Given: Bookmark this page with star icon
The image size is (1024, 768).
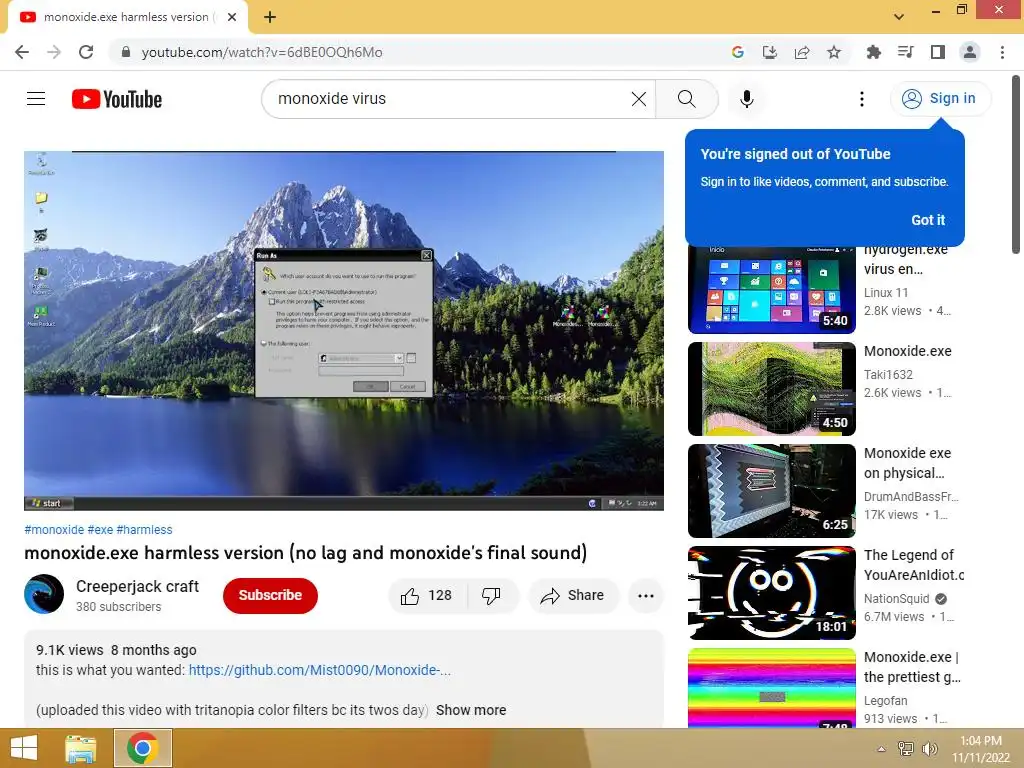Looking at the screenshot, I should click(834, 52).
